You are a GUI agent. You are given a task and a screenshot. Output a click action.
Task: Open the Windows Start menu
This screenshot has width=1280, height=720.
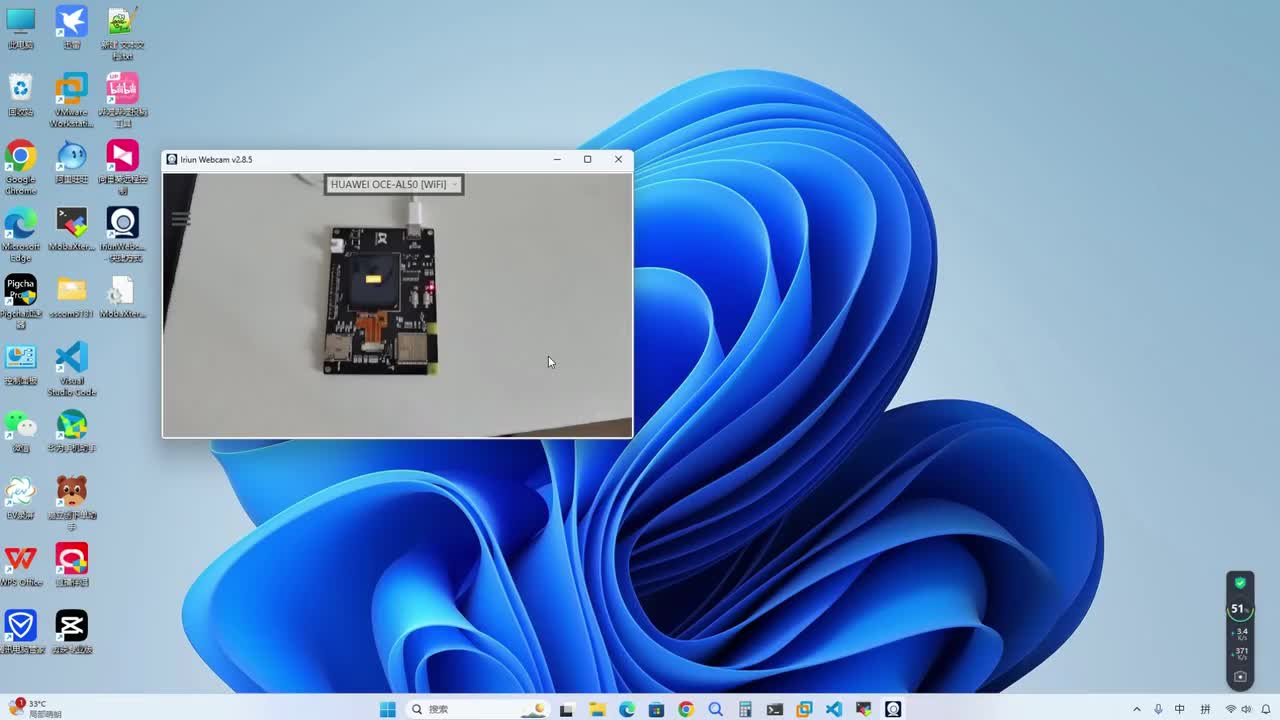pyautogui.click(x=388, y=709)
